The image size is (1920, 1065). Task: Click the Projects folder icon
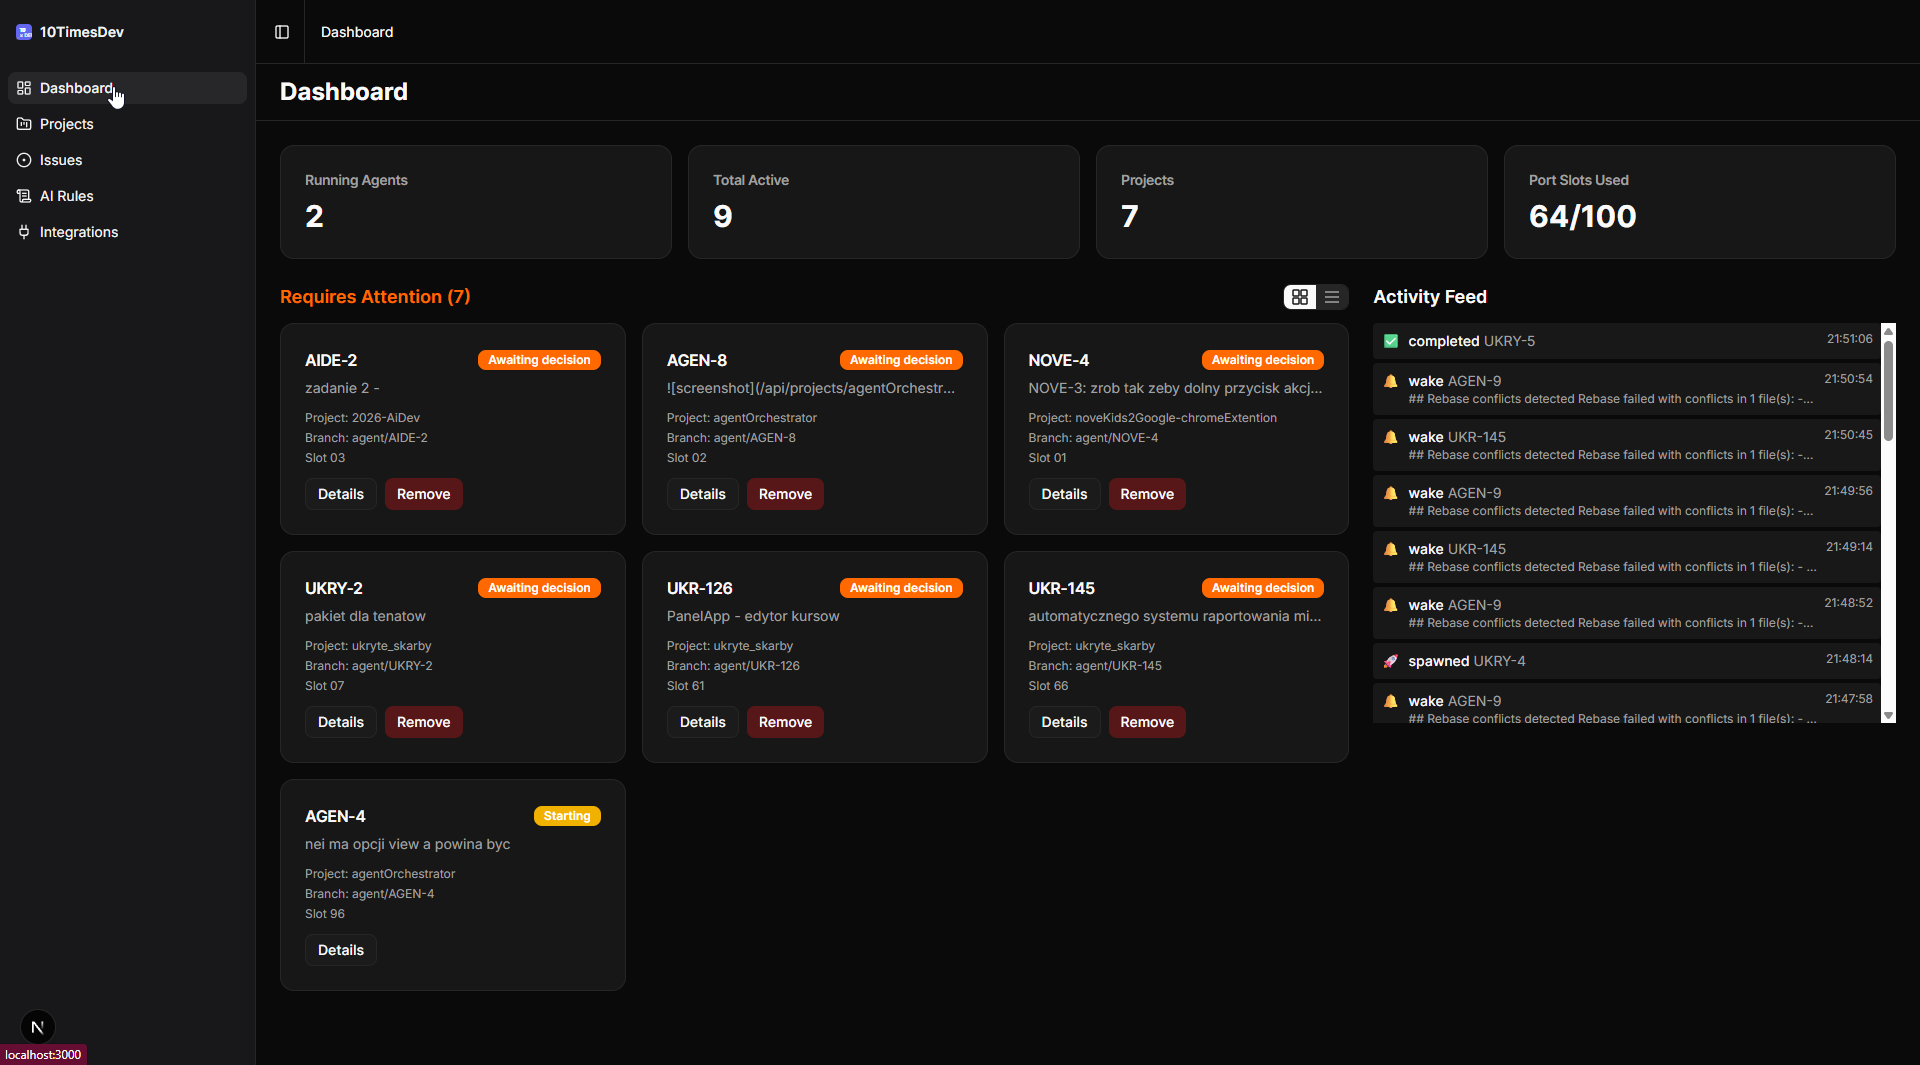coord(23,124)
